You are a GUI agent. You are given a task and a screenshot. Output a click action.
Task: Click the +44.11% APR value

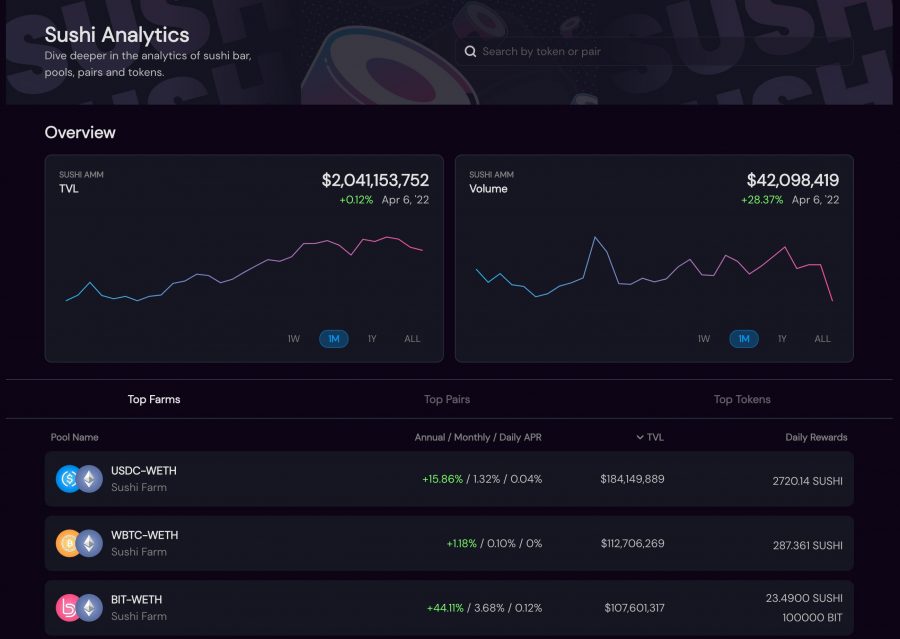445,608
